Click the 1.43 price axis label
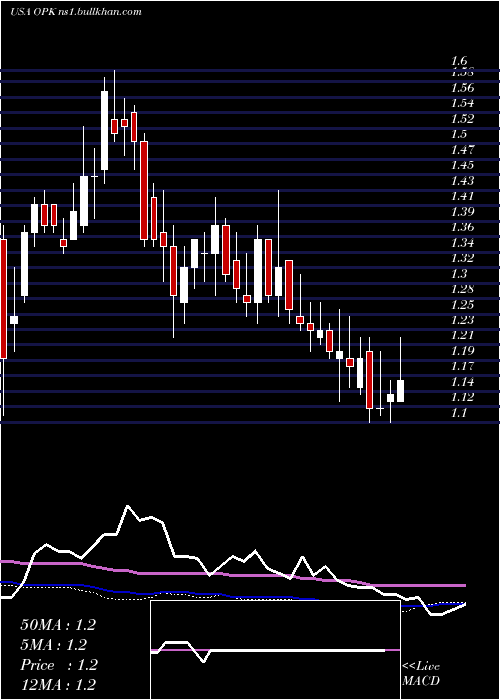 click(x=463, y=181)
